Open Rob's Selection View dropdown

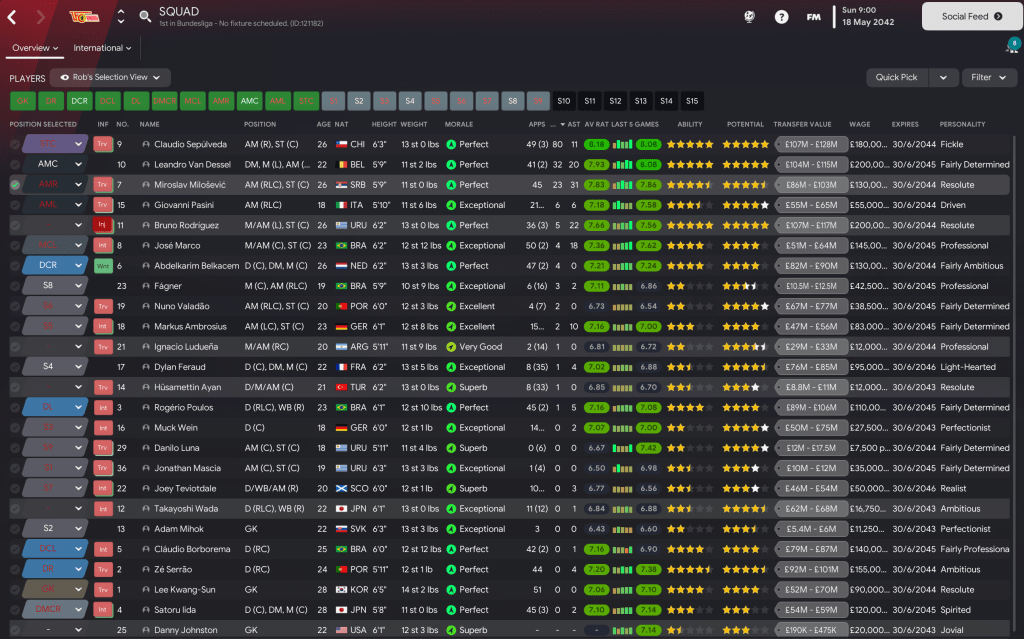110,77
